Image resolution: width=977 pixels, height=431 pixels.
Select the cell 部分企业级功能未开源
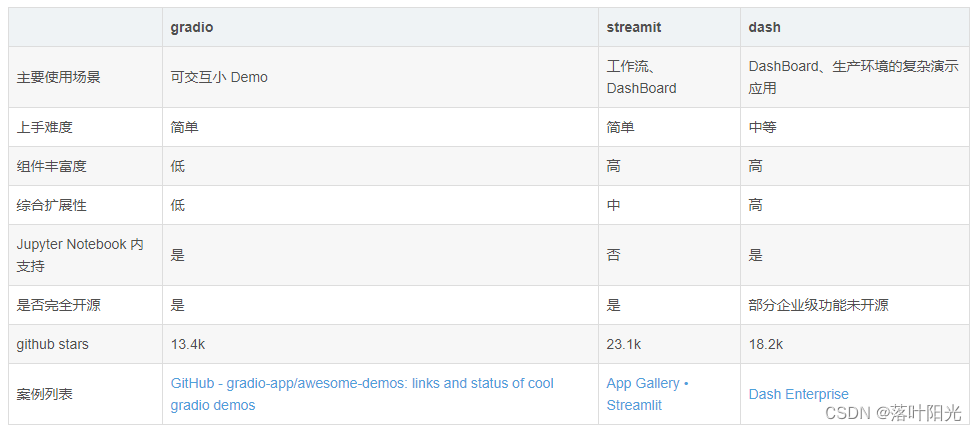click(x=819, y=305)
